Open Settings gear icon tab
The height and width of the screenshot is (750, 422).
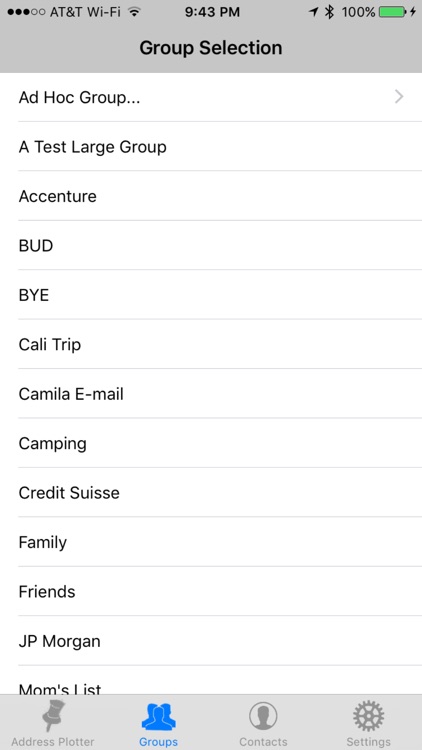(x=368, y=722)
